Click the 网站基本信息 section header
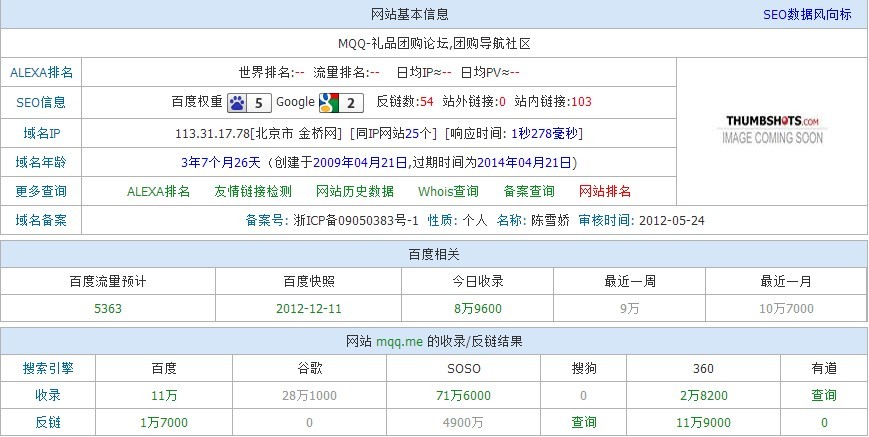 point(410,14)
